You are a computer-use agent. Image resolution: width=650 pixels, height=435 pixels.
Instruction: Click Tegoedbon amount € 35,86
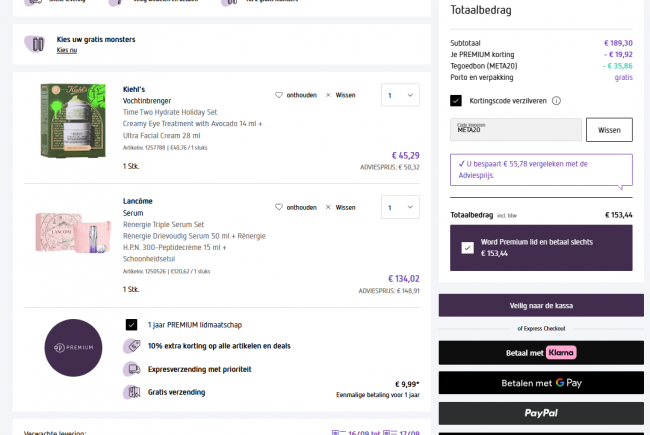618,66
